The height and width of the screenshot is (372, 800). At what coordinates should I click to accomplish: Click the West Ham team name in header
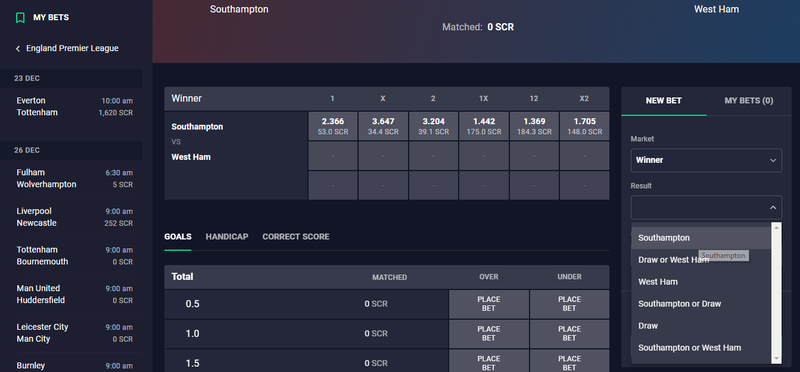pos(716,9)
